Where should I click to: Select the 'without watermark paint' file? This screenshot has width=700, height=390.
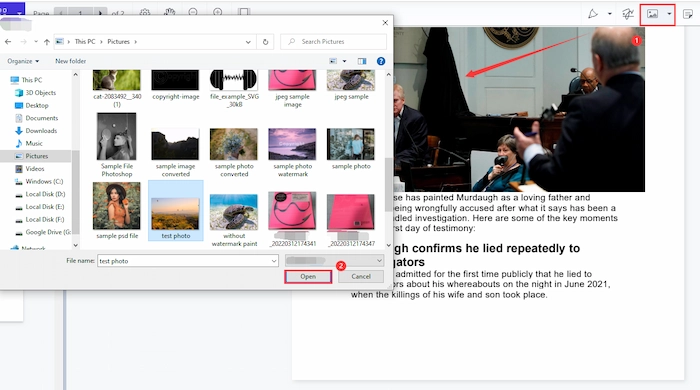point(234,220)
